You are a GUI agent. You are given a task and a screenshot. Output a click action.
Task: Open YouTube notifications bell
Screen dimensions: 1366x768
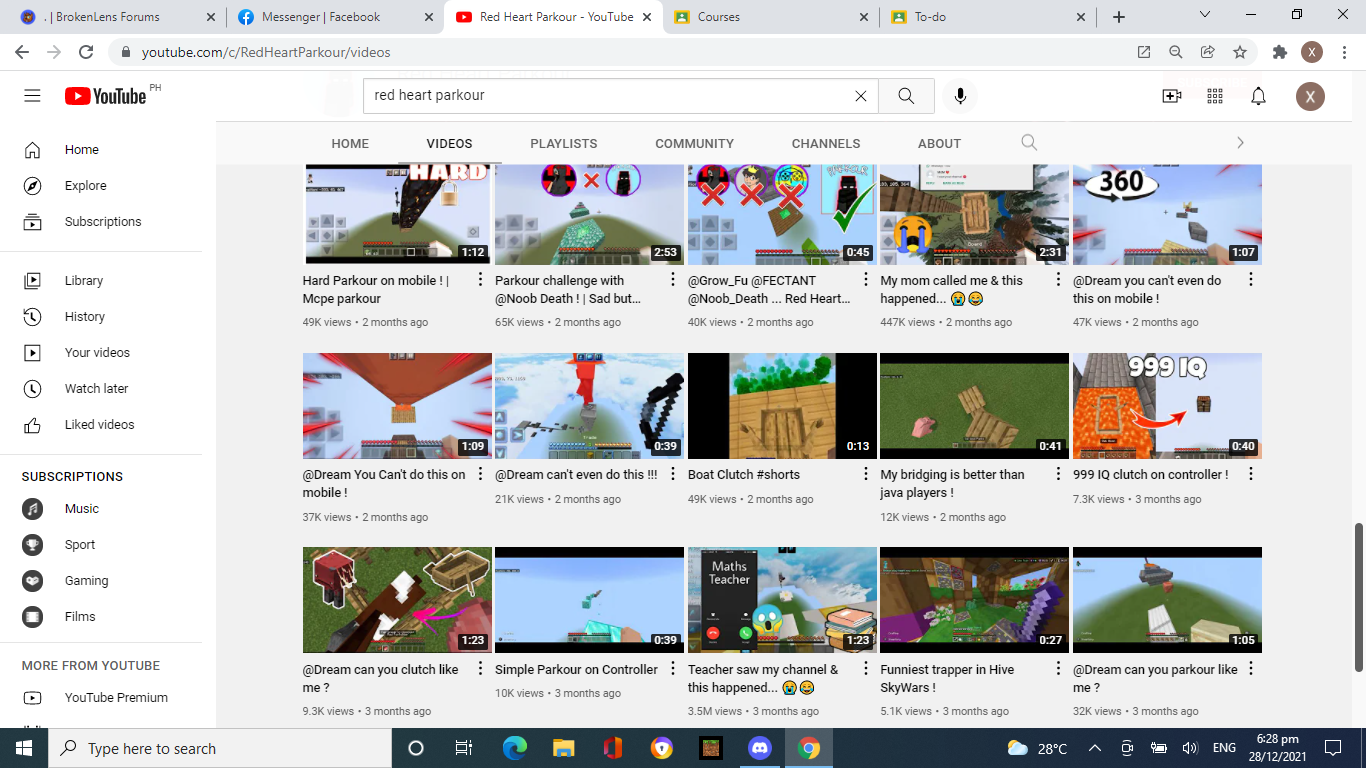1259,96
